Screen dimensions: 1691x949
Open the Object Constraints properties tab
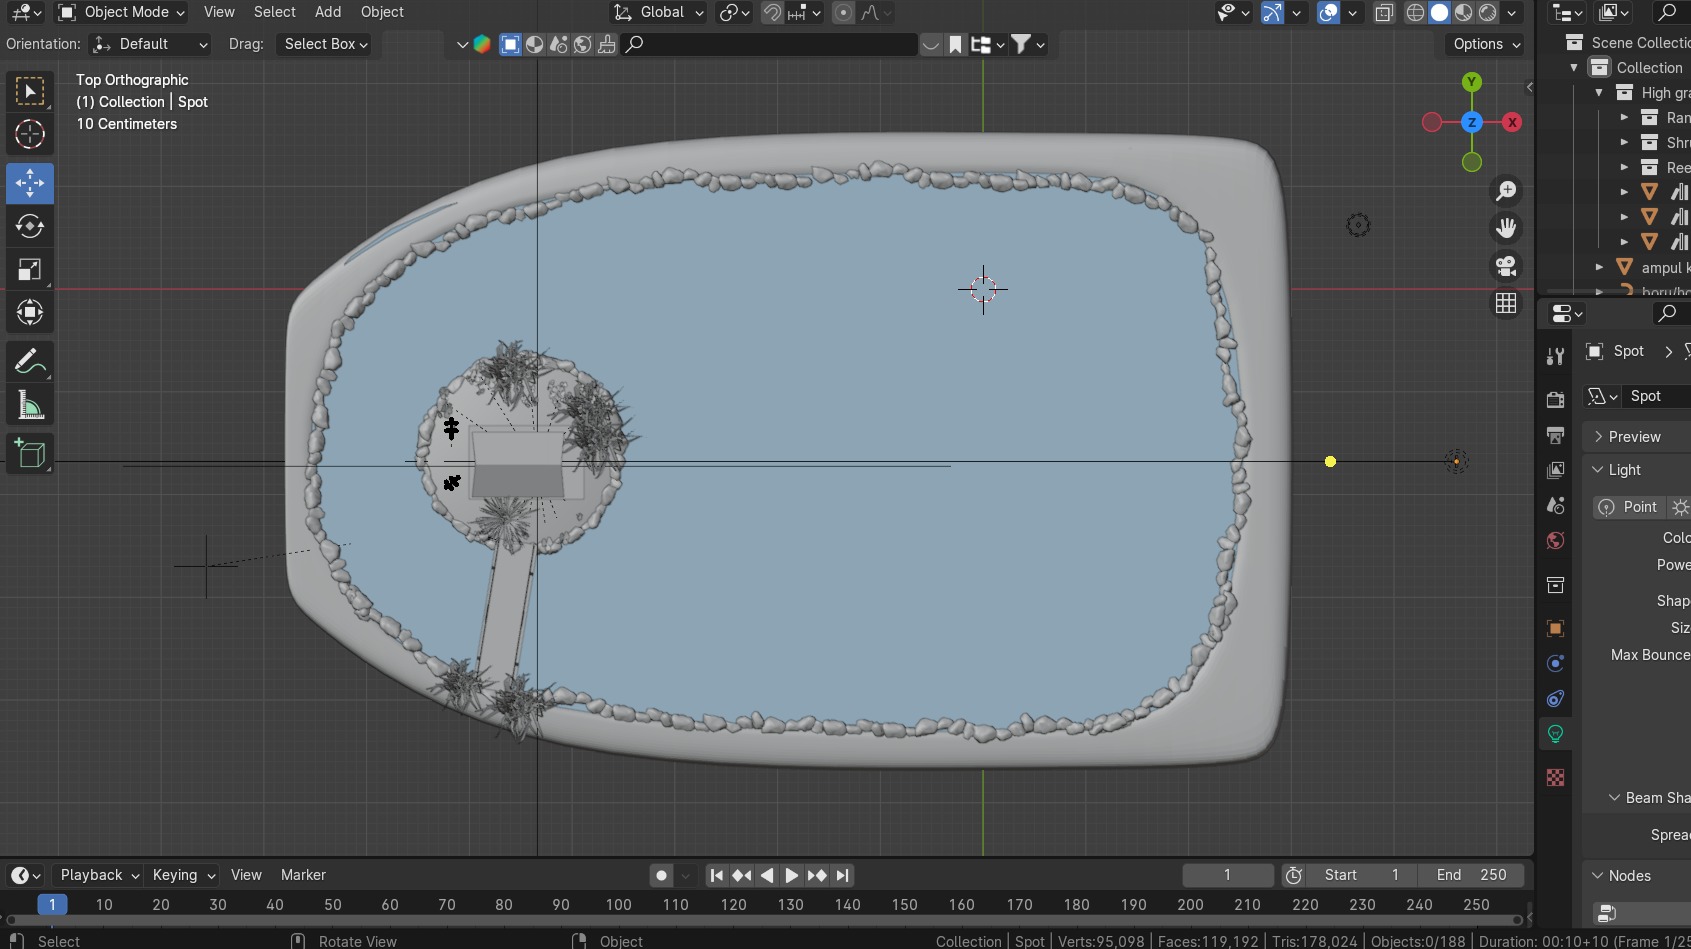[x=1555, y=698]
